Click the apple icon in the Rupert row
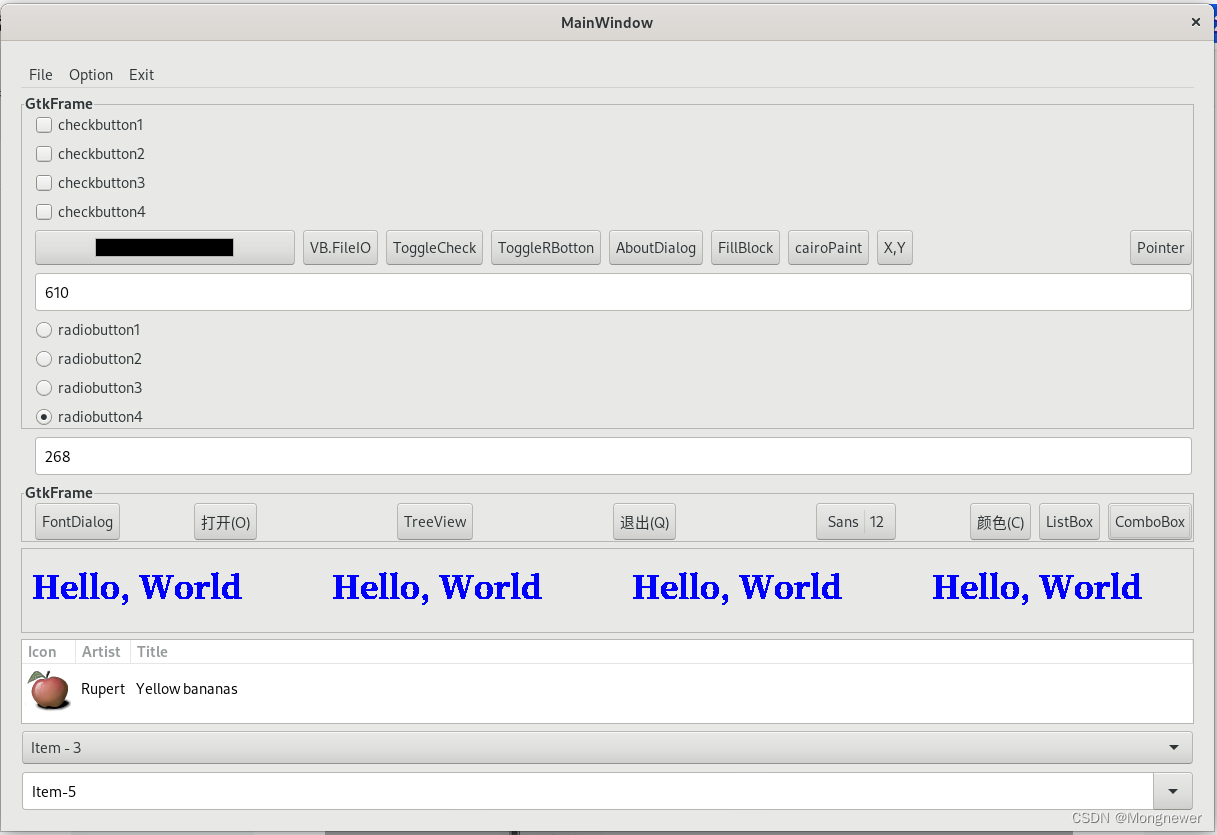Image resolution: width=1217 pixels, height=835 pixels. [x=48, y=689]
